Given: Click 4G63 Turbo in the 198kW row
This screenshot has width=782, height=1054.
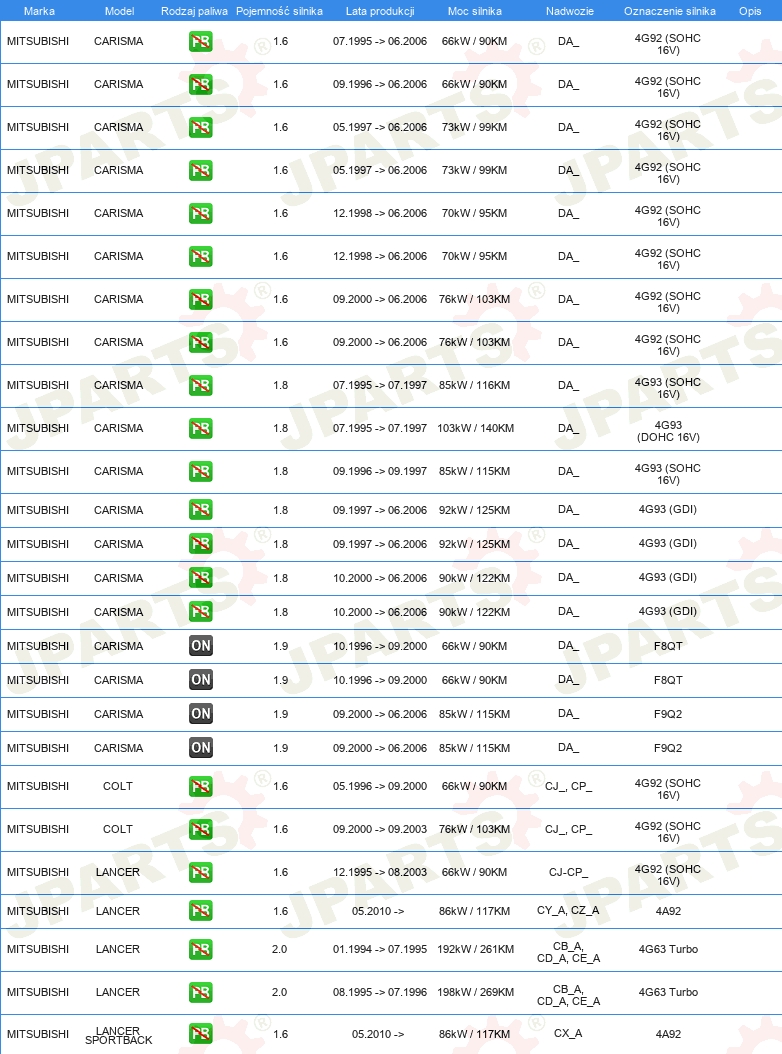Looking at the screenshot, I should [668, 992].
